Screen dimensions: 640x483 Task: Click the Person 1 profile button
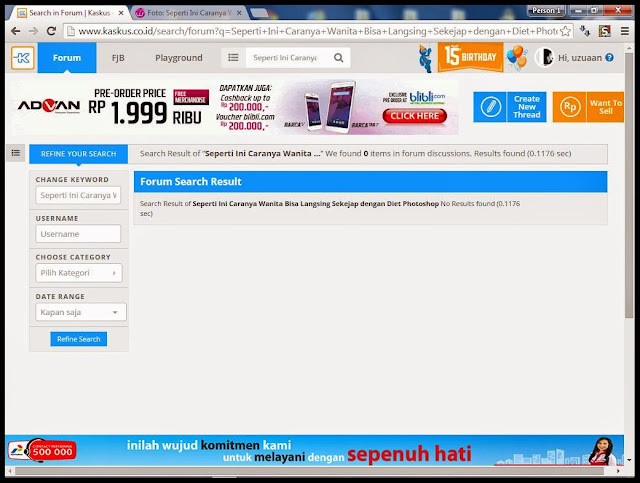click(x=546, y=10)
